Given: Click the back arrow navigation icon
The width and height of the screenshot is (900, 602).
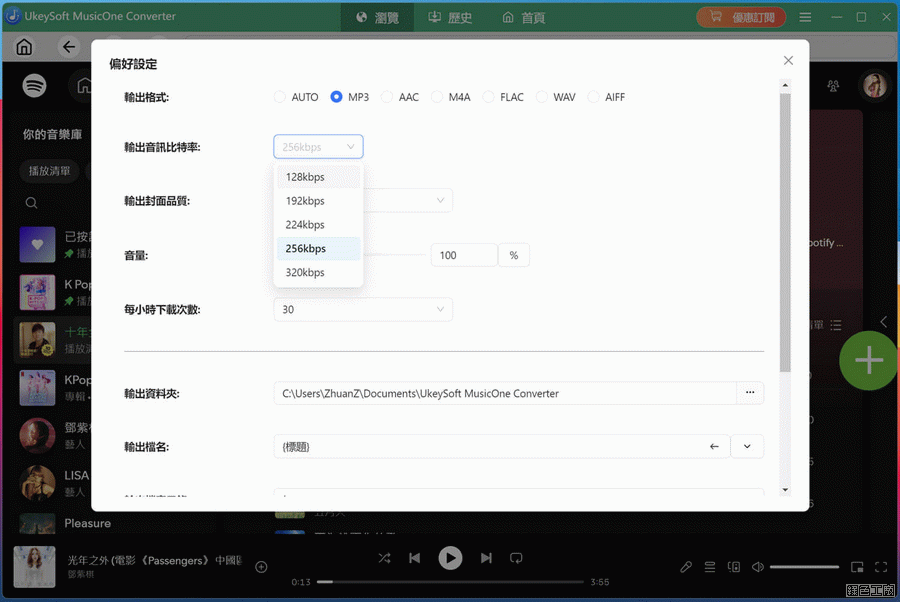Looking at the screenshot, I should click(x=69, y=47).
